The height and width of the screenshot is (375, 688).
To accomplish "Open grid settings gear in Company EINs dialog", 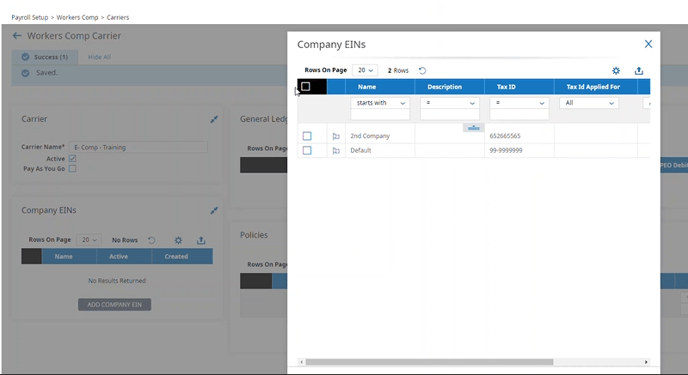I will [616, 71].
